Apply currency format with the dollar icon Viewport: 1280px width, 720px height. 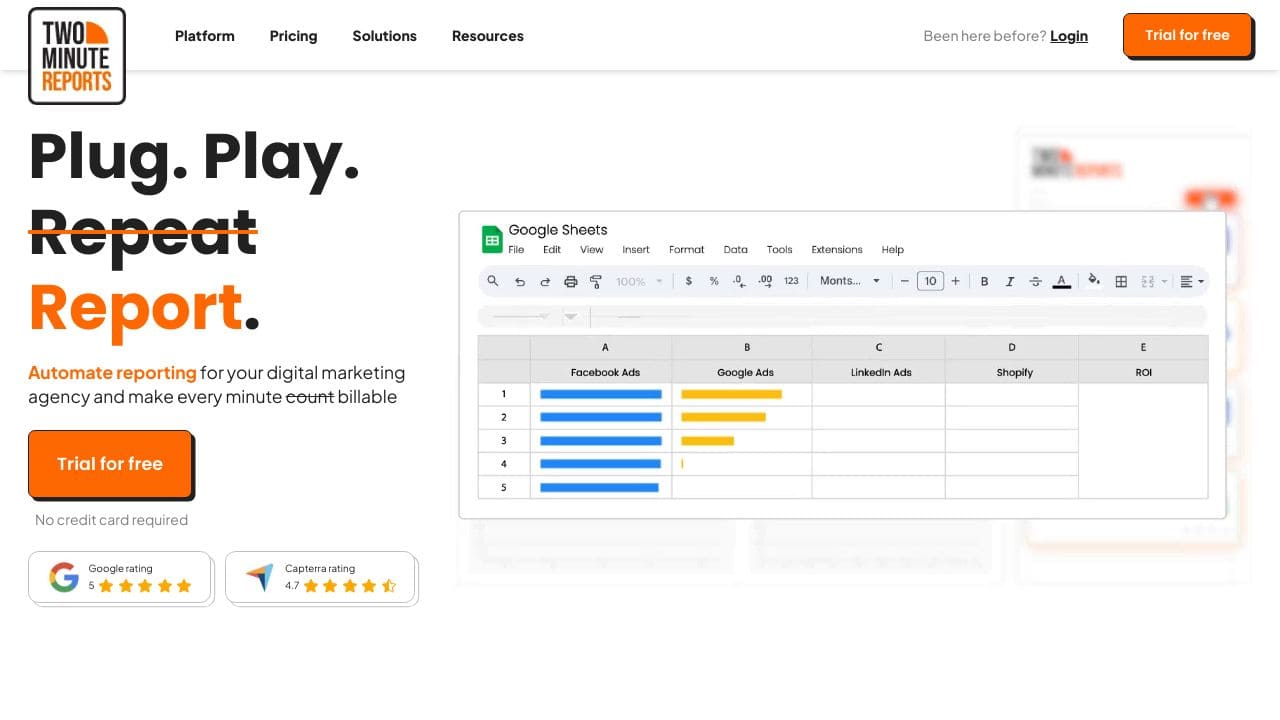pos(688,281)
